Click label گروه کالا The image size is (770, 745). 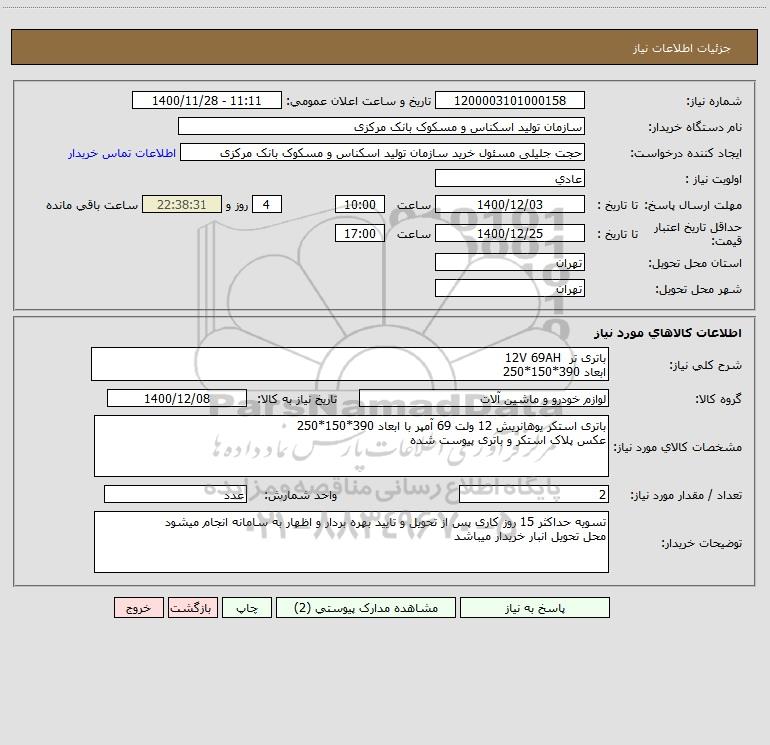[x=718, y=399]
